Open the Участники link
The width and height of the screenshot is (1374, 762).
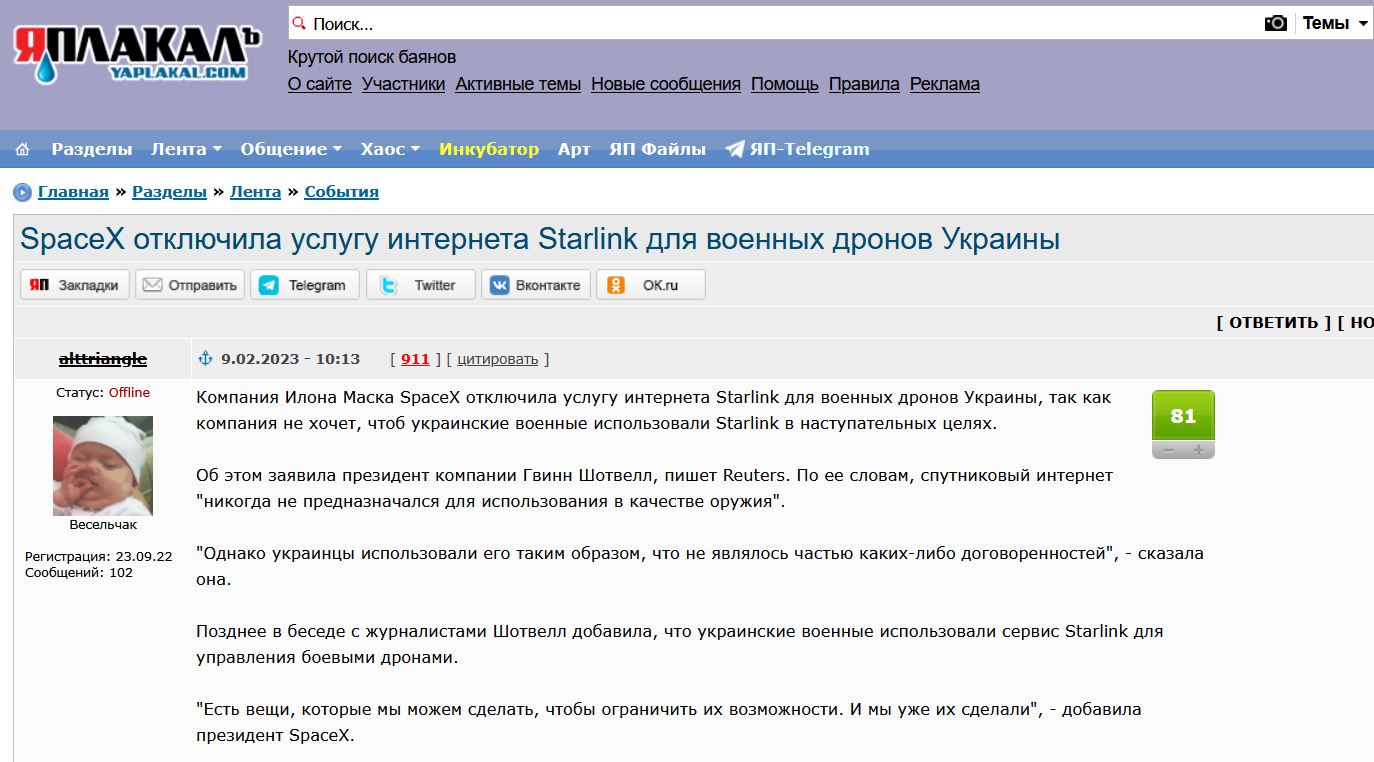403,84
